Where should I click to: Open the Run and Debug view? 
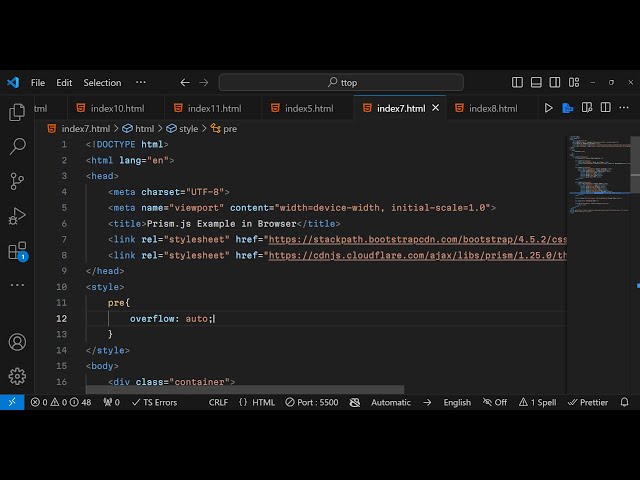point(17,216)
